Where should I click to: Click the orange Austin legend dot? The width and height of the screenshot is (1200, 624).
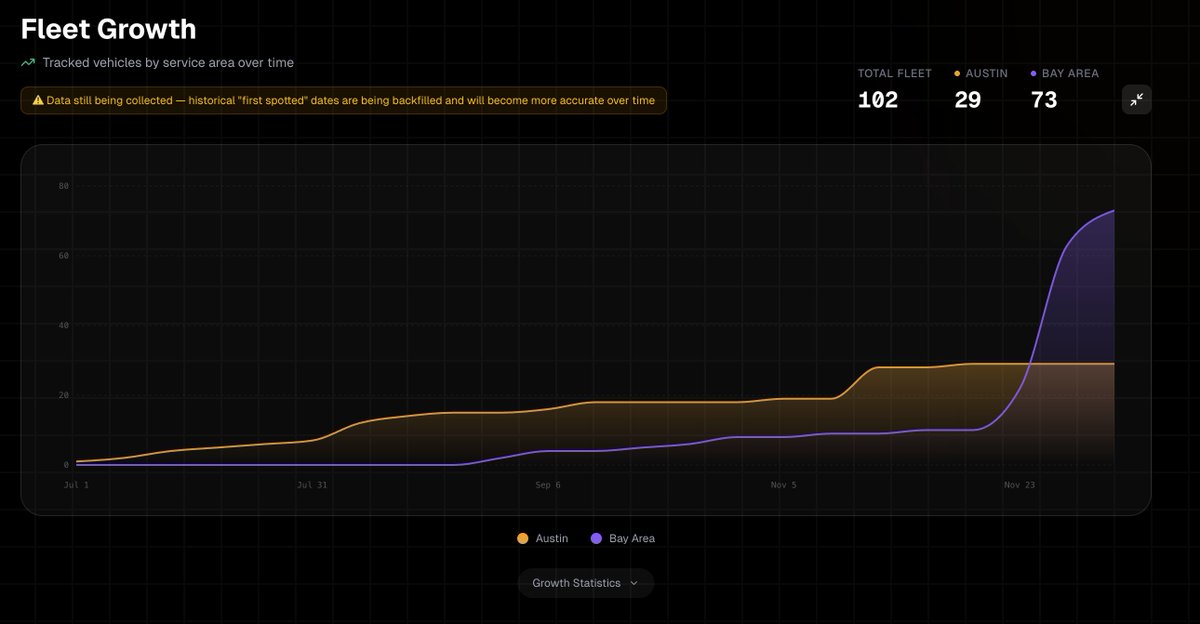tap(523, 538)
